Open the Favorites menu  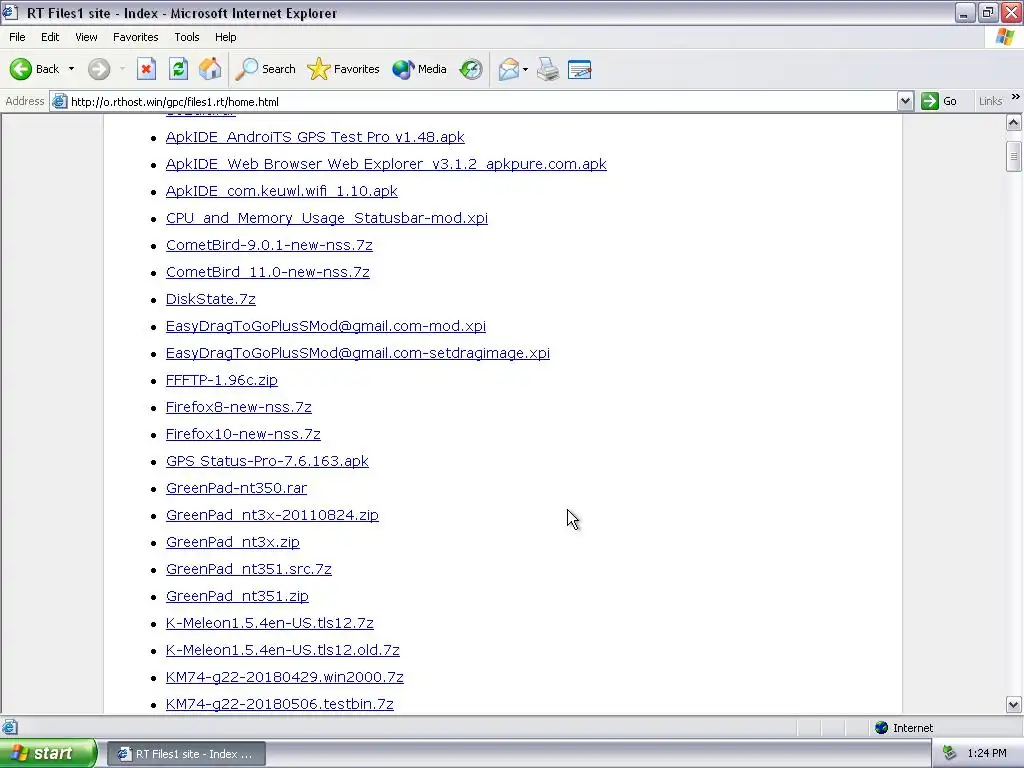tap(135, 37)
